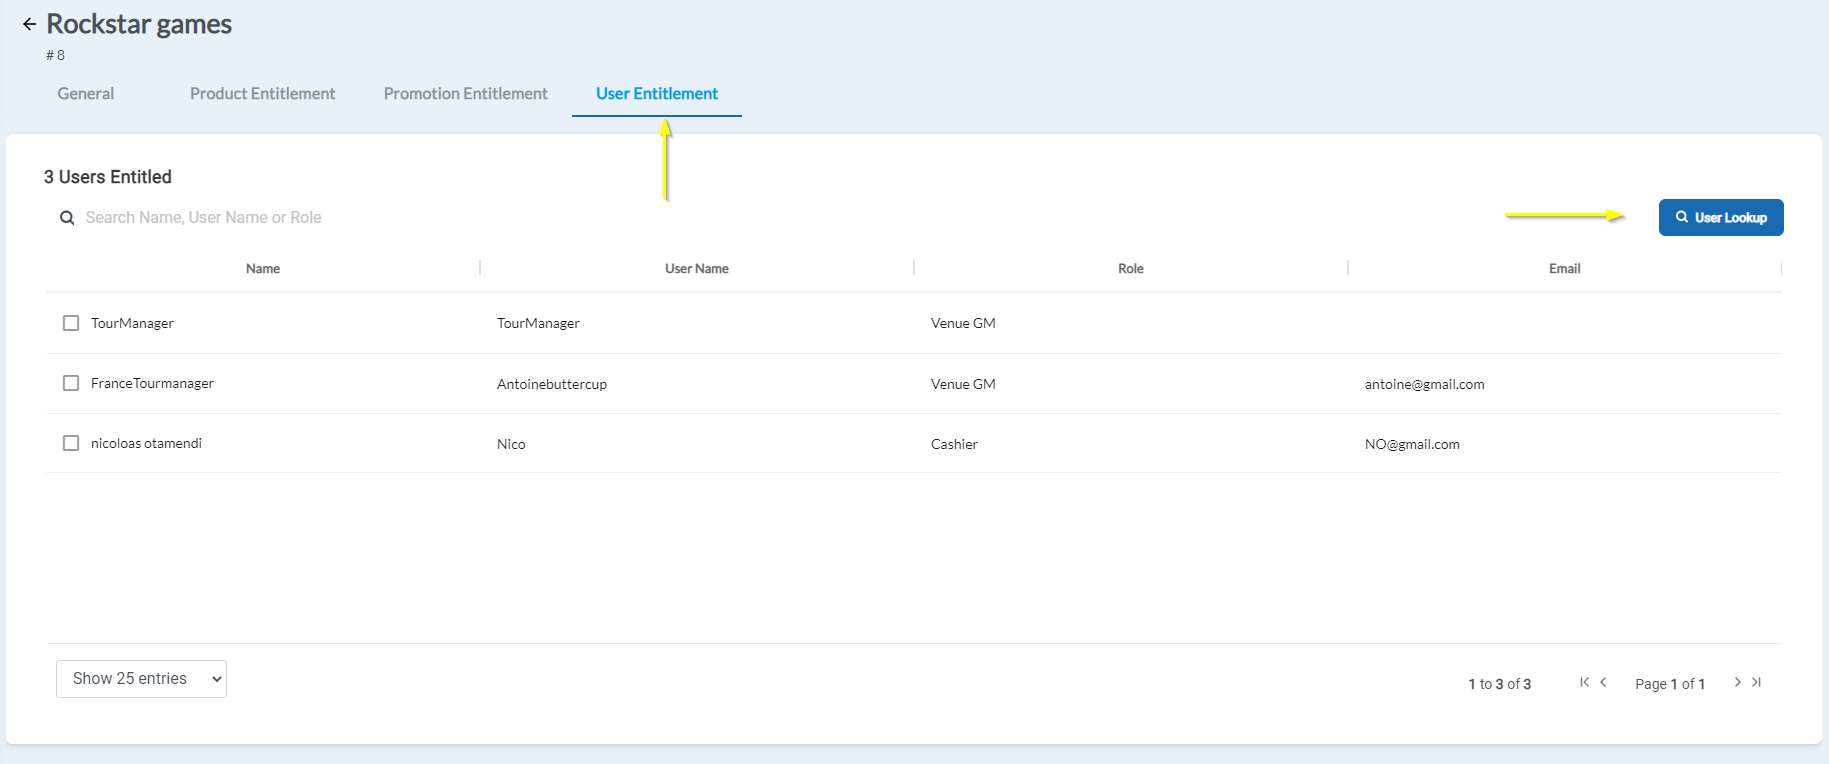The height and width of the screenshot is (764, 1829).
Task: Tick the FranceTourmanager checkbox
Action: point(71,383)
